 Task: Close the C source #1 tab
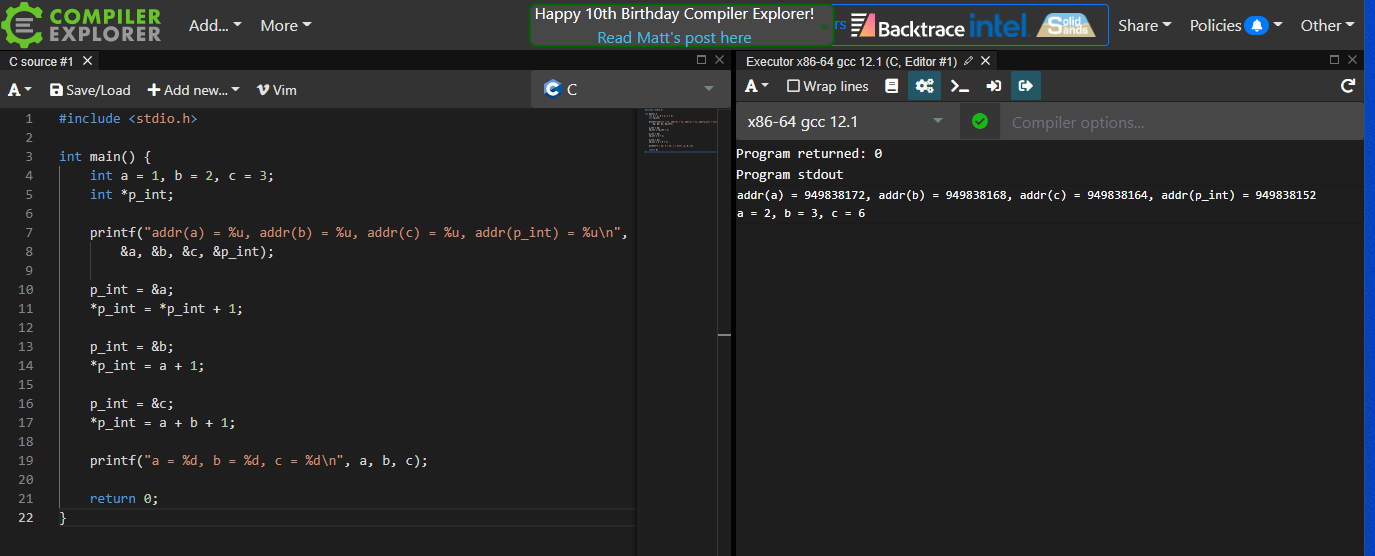(x=88, y=61)
